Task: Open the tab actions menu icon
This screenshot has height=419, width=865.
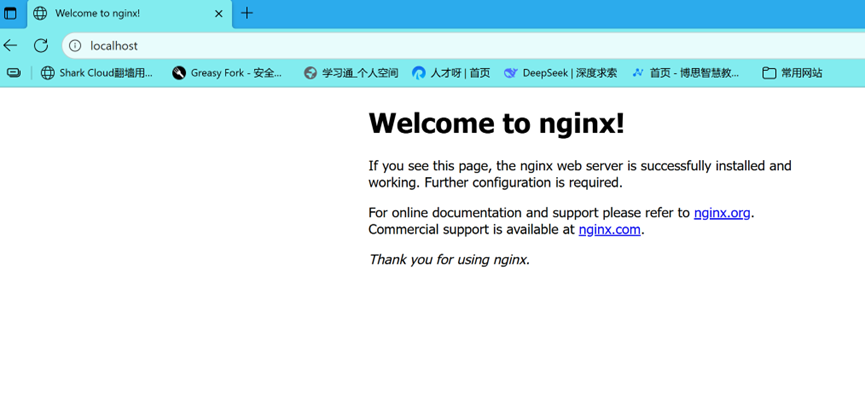Action: [10, 13]
